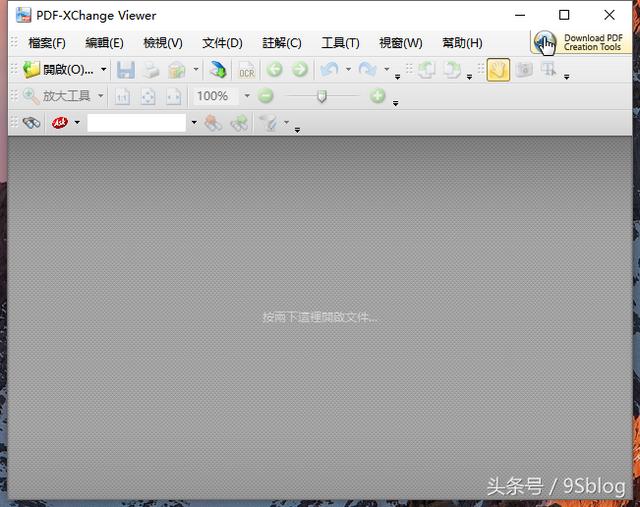The height and width of the screenshot is (507, 640).
Task: Open the 檔案(F) menu
Action: tap(47, 43)
